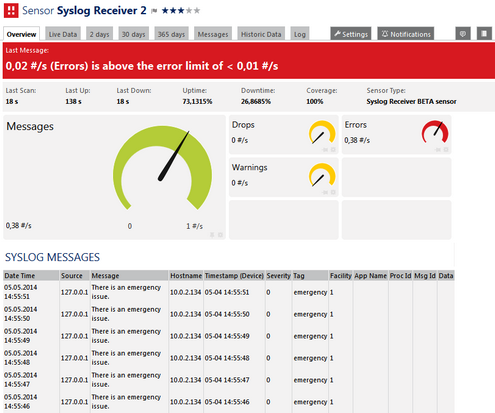Switch to the Messages tab
Screen dimensions: 495x413
point(213,34)
